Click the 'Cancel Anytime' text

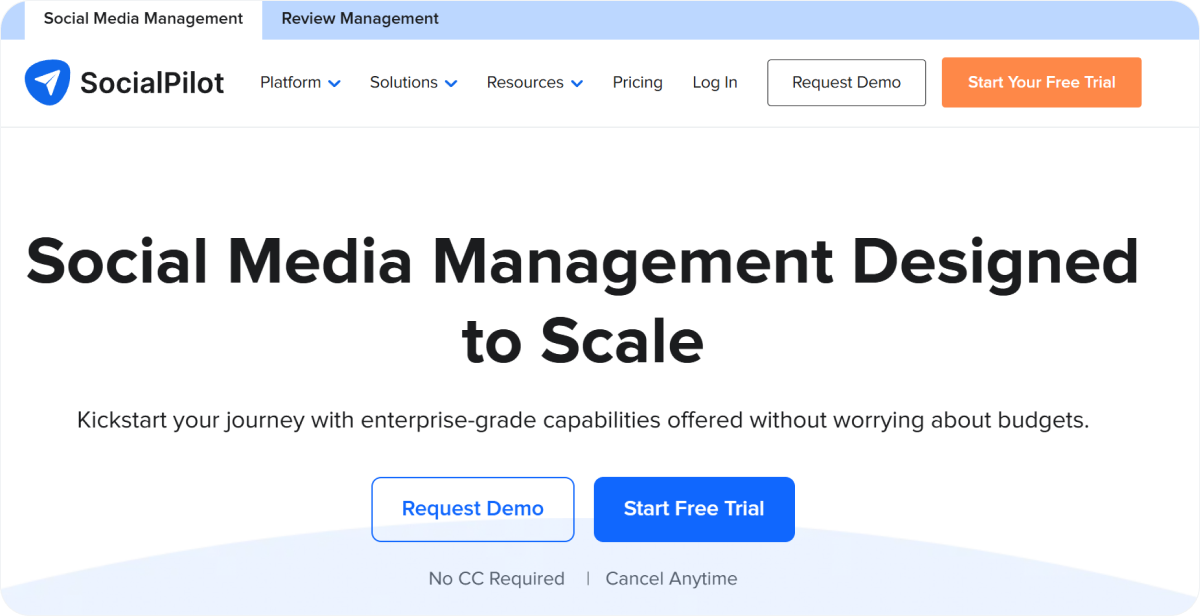(x=671, y=578)
